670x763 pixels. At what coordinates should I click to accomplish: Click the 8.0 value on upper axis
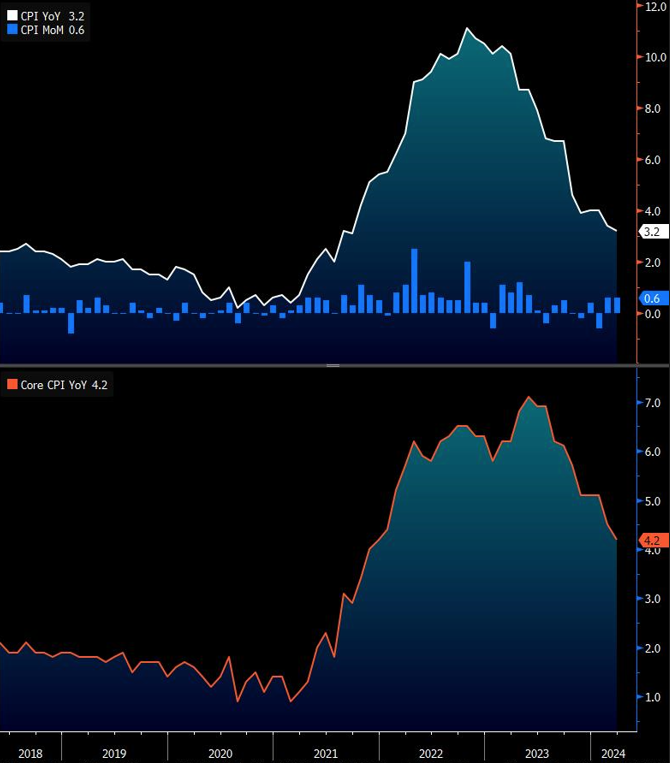pos(652,109)
